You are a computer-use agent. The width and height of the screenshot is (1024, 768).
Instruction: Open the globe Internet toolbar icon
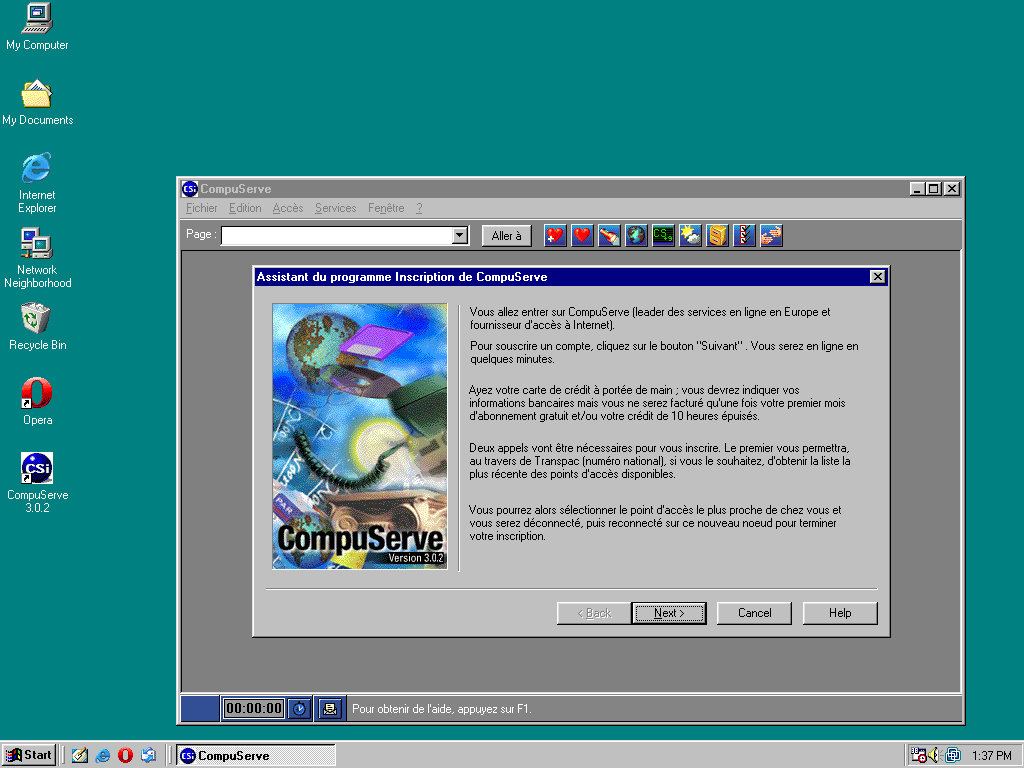coord(636,235)
